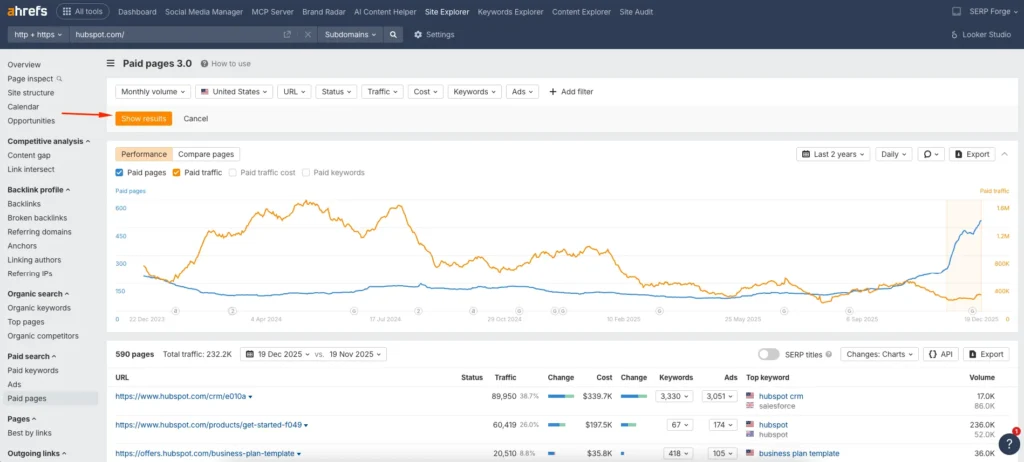Image resolution: width=1024 pixels, height=462 pixels.
Task: Uncheck the Paid pages checkbox
Action: tap(120, 173)
